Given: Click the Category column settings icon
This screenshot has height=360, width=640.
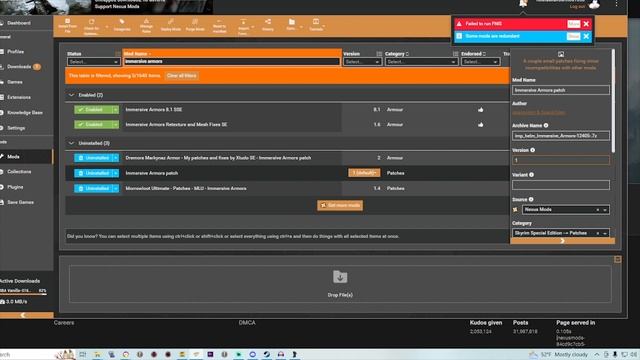Looking at the screenshot, I should [456, 54].
